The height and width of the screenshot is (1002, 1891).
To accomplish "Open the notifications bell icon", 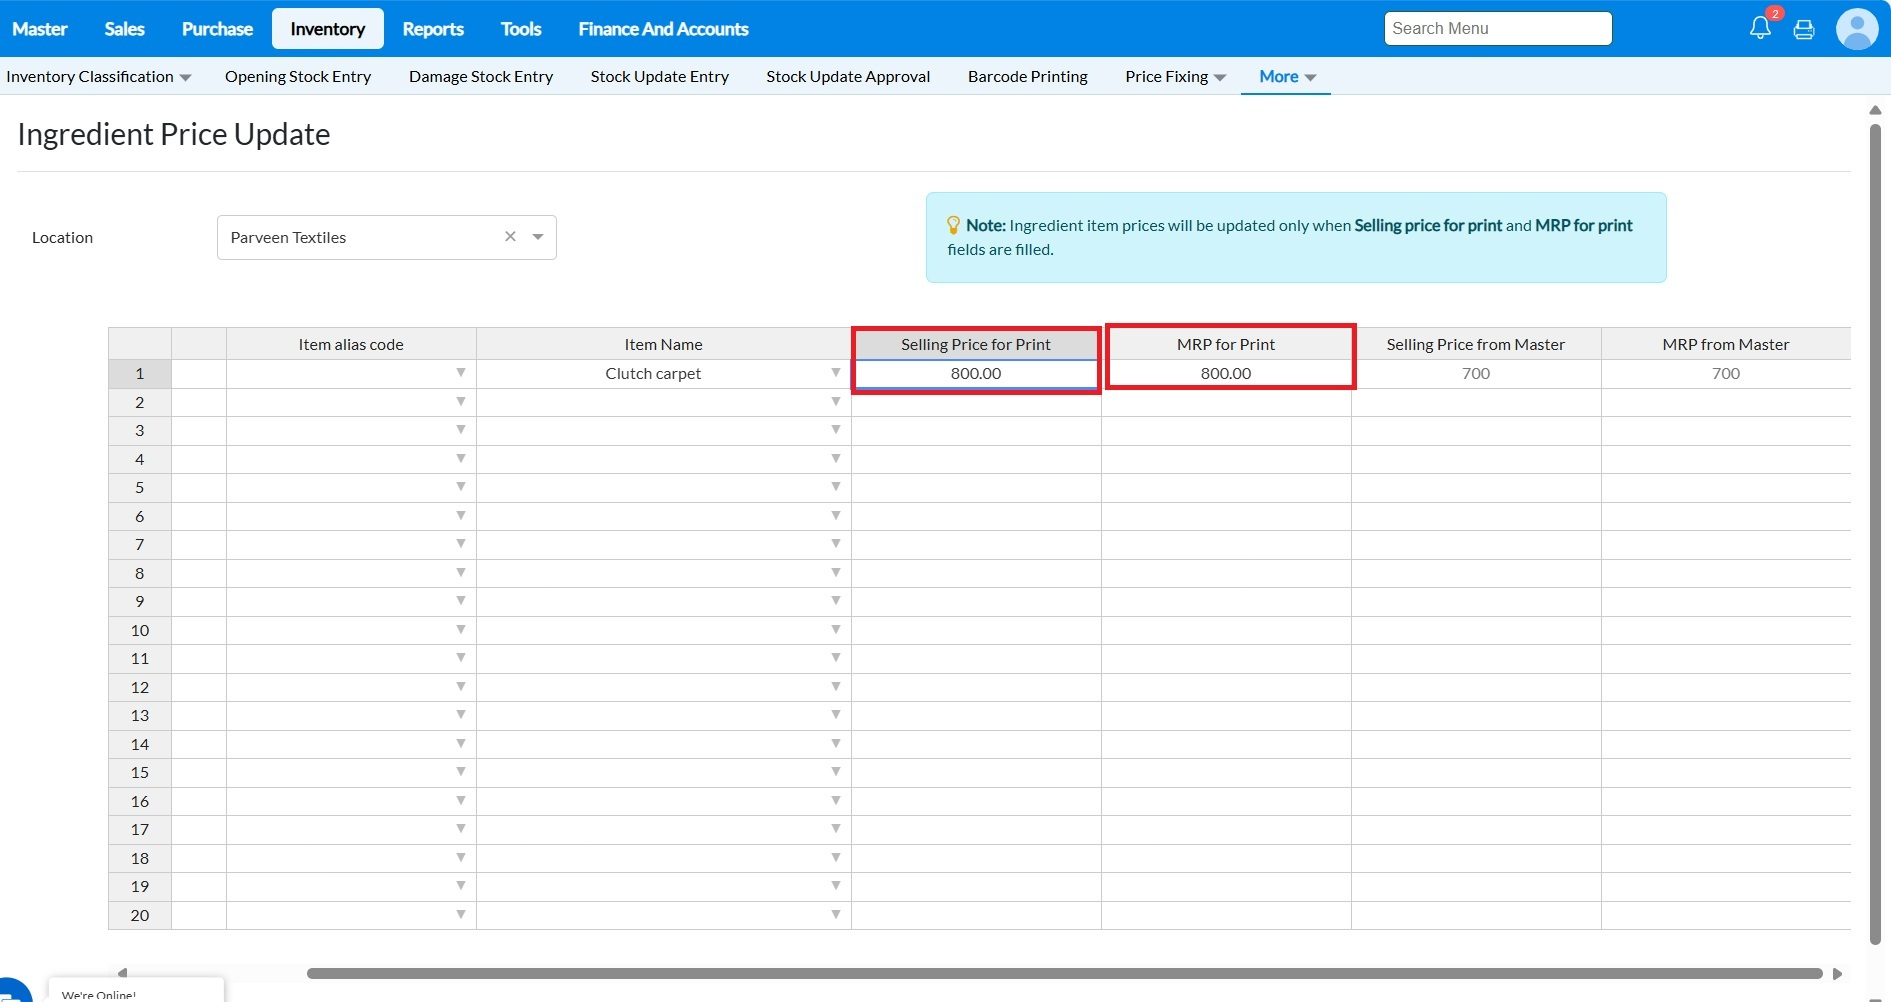I will point(1759,29).
